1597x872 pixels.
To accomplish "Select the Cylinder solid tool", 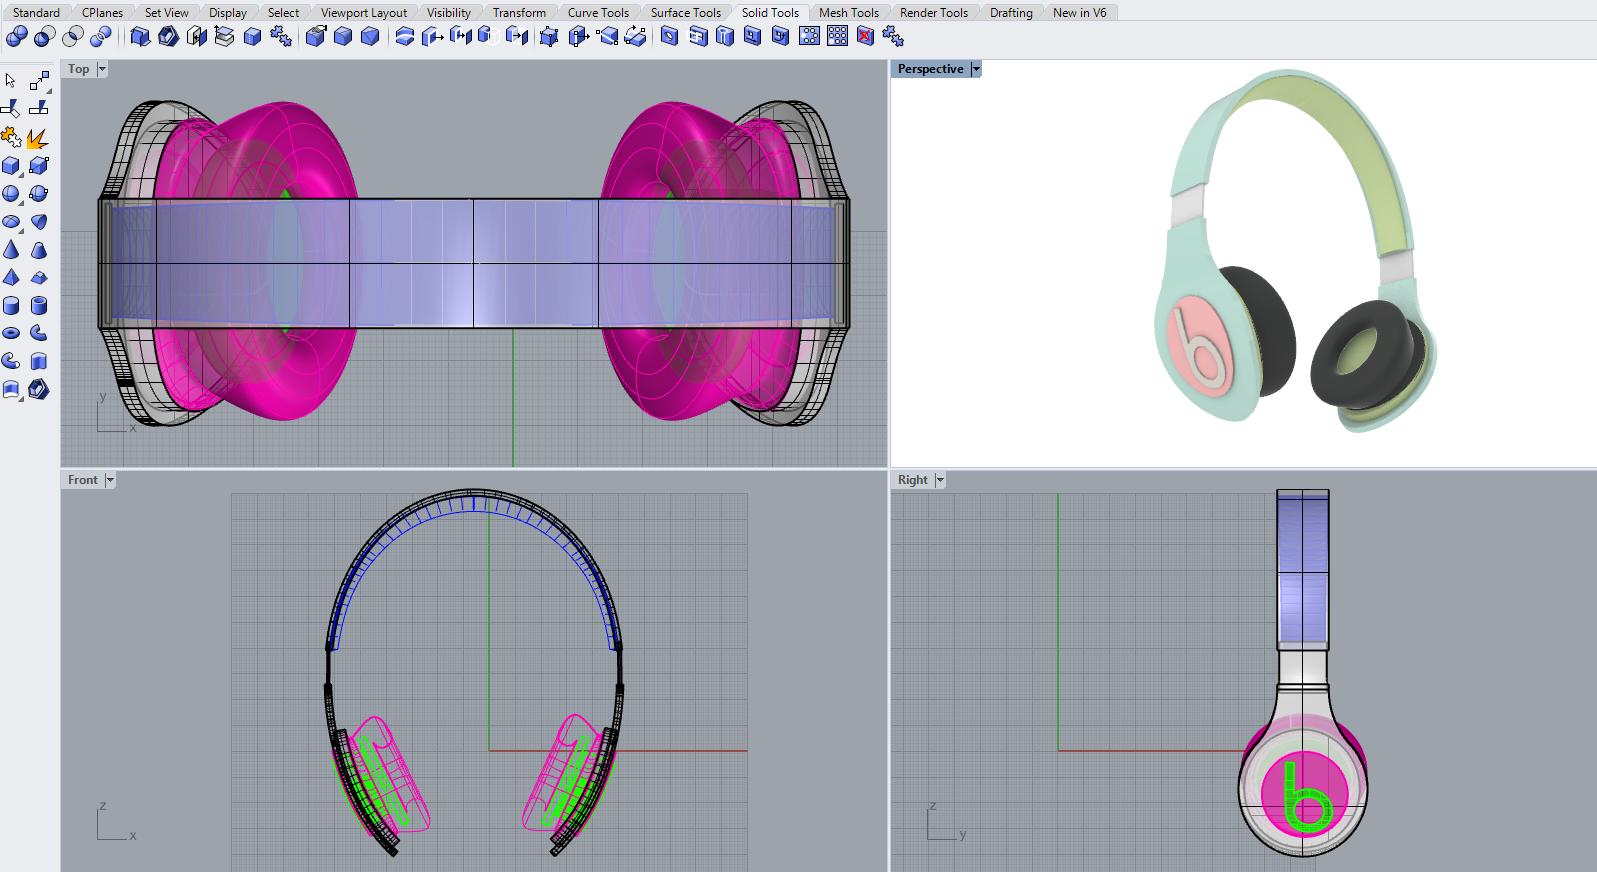I will [x=11, y=305].
